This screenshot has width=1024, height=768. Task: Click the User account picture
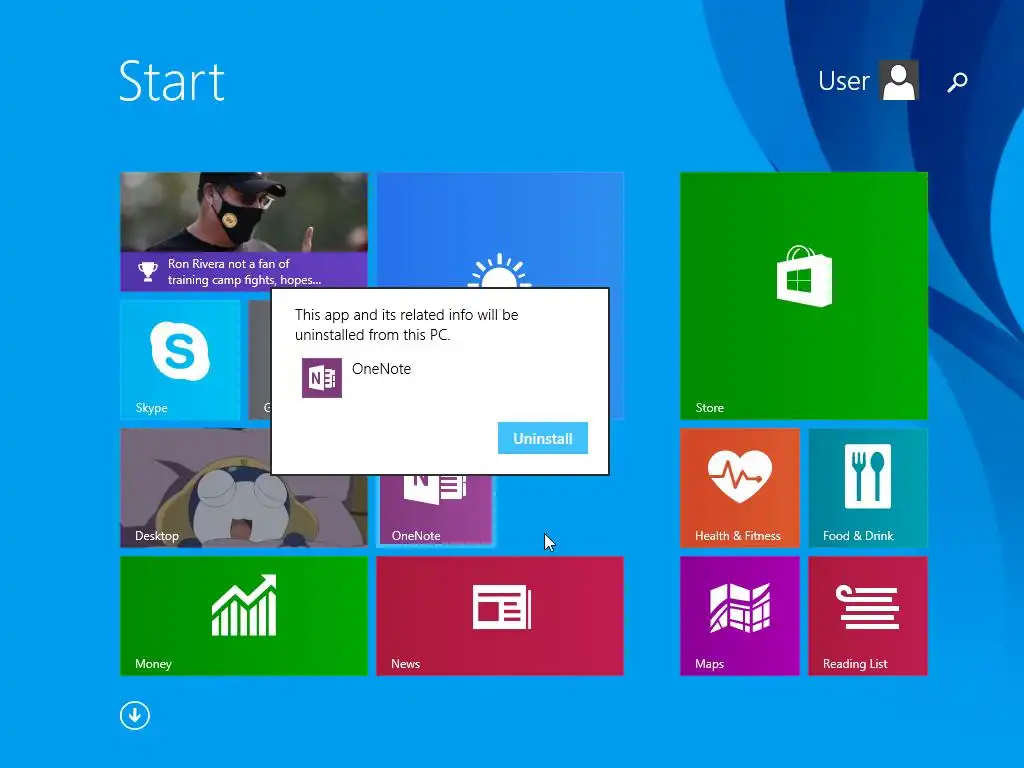899,80
